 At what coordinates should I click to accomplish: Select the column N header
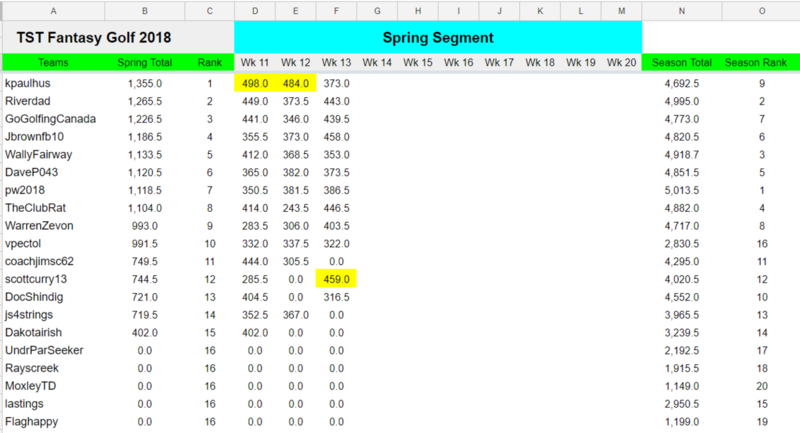click(681, 9)
